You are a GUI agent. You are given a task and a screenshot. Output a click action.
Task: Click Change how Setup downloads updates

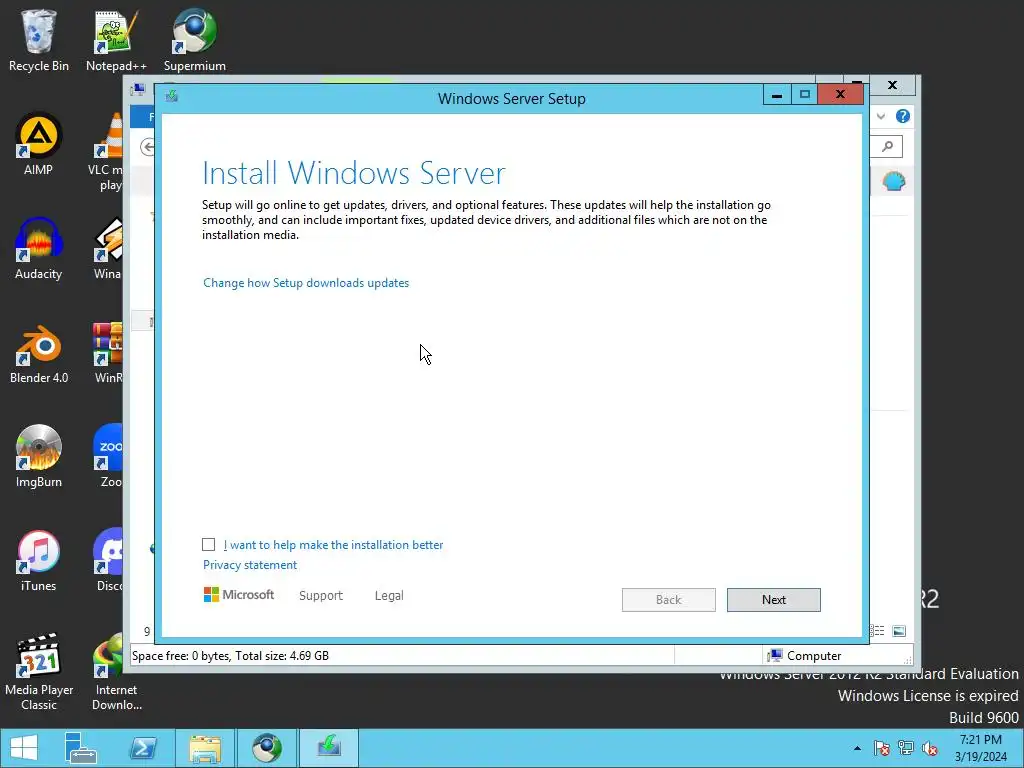306,283
